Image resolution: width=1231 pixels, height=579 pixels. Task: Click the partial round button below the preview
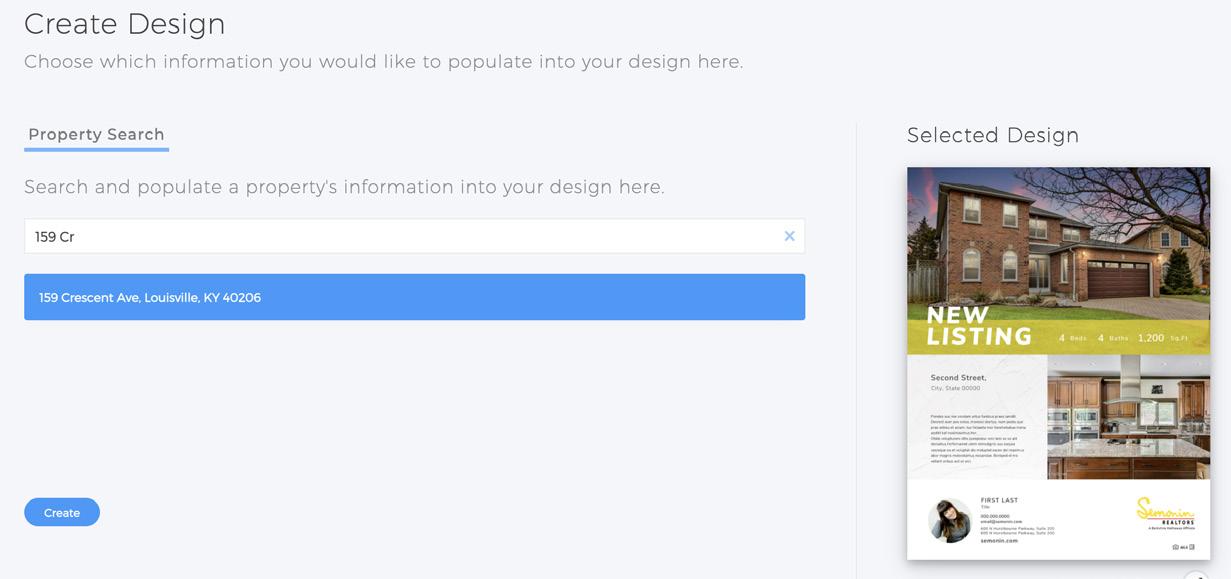coord(1196,575)
